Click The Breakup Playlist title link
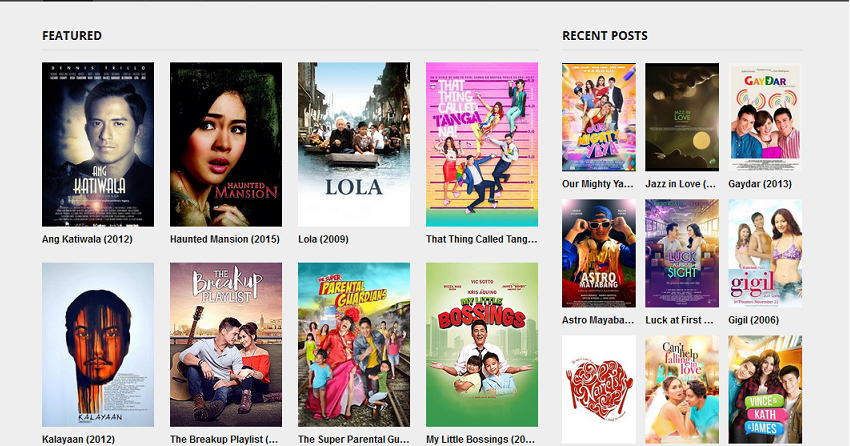The image size is (850, 446). tap(224, 439)
